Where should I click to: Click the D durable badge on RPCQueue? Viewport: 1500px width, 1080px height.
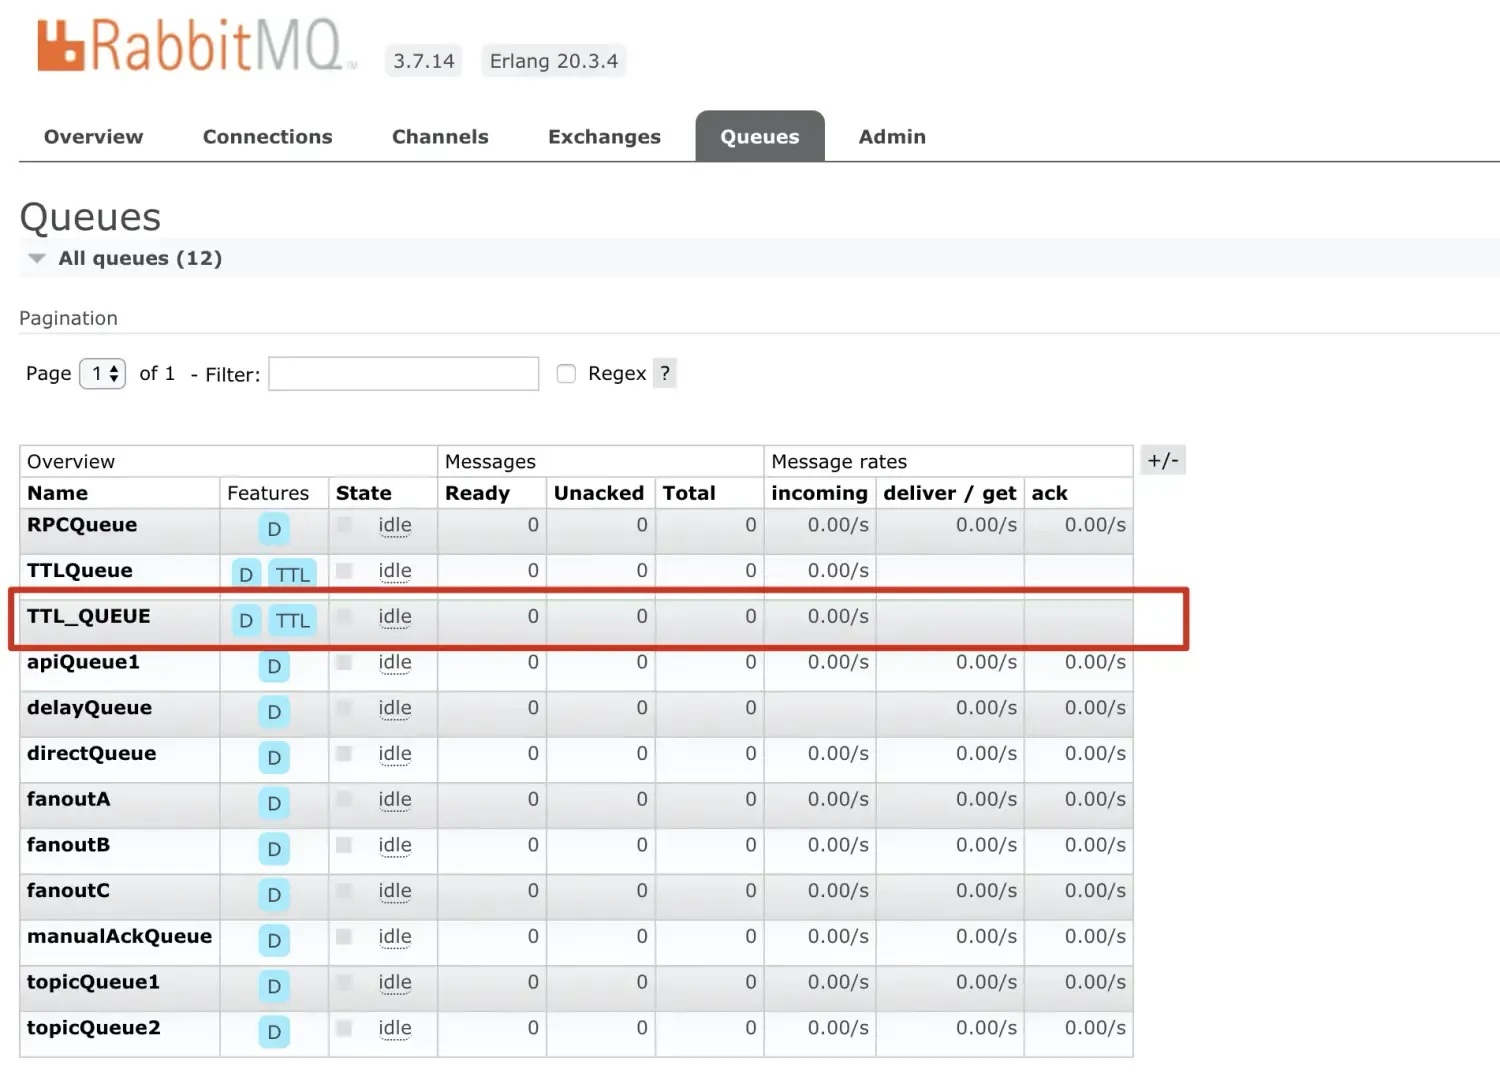(x=273, y=529)
